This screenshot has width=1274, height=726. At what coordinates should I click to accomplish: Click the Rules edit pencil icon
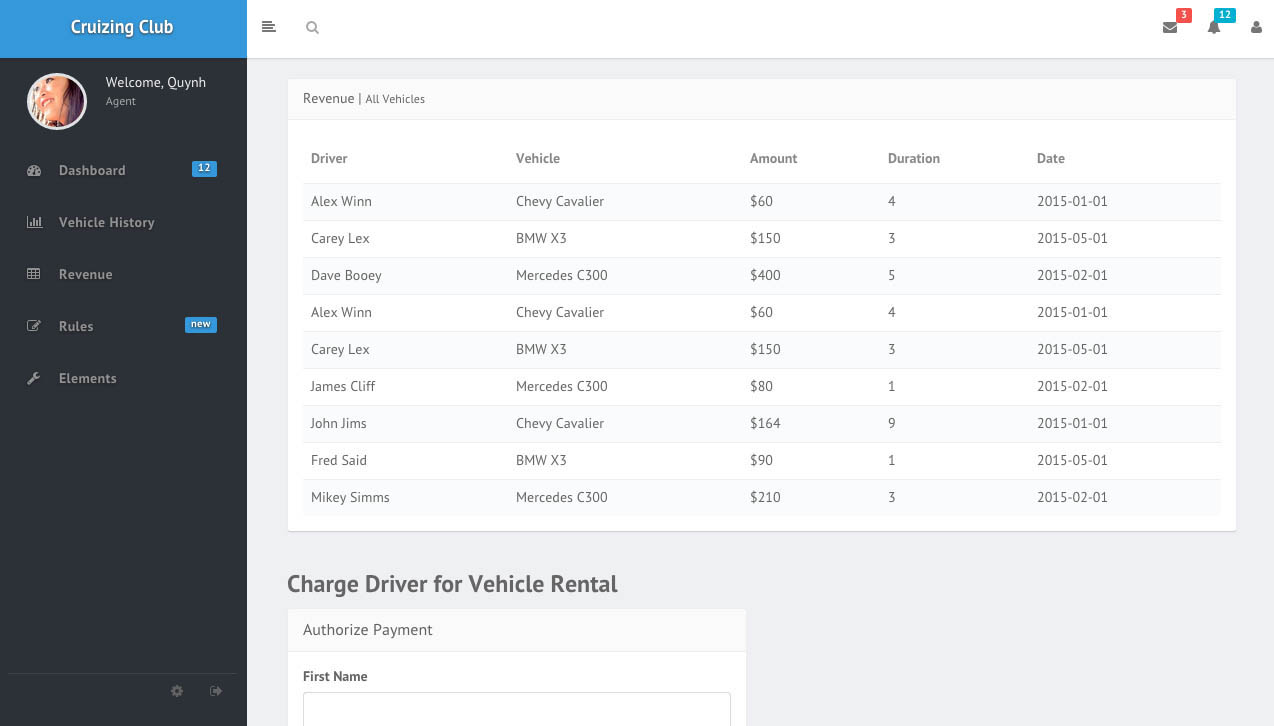(34, 326)
